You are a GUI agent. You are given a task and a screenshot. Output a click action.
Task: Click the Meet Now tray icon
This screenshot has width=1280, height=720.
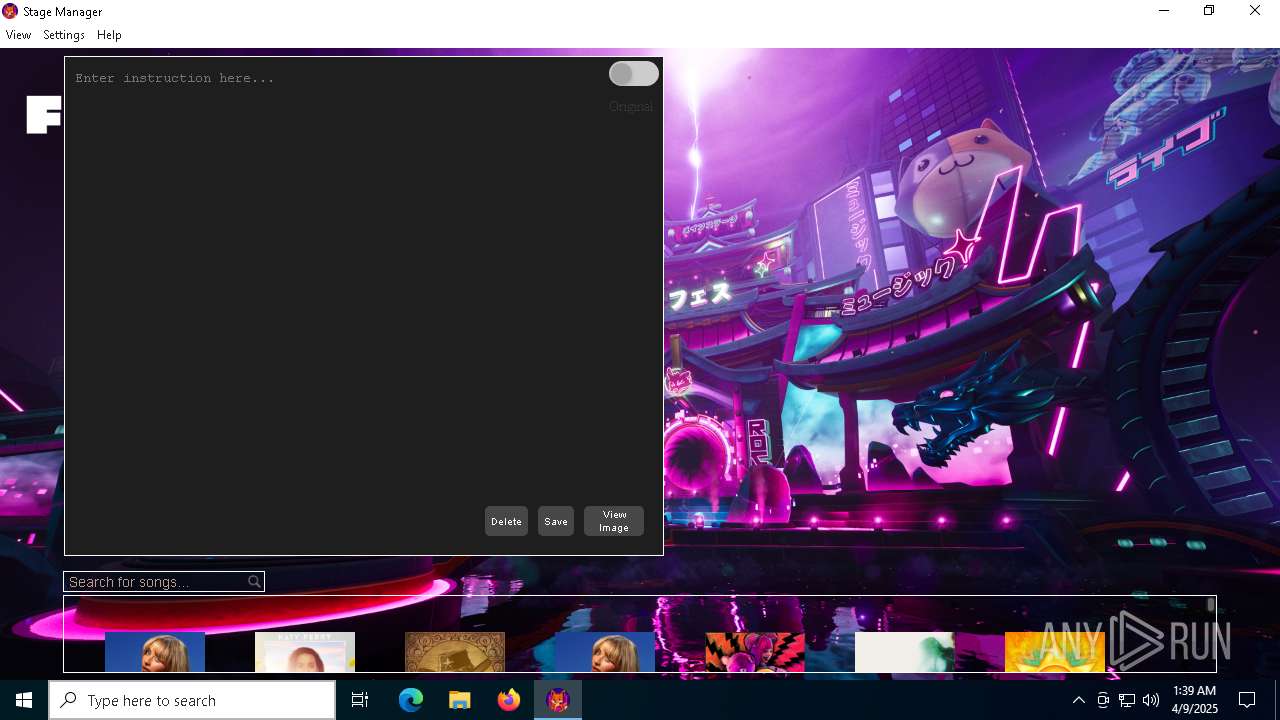click(x=1103, y=700)
